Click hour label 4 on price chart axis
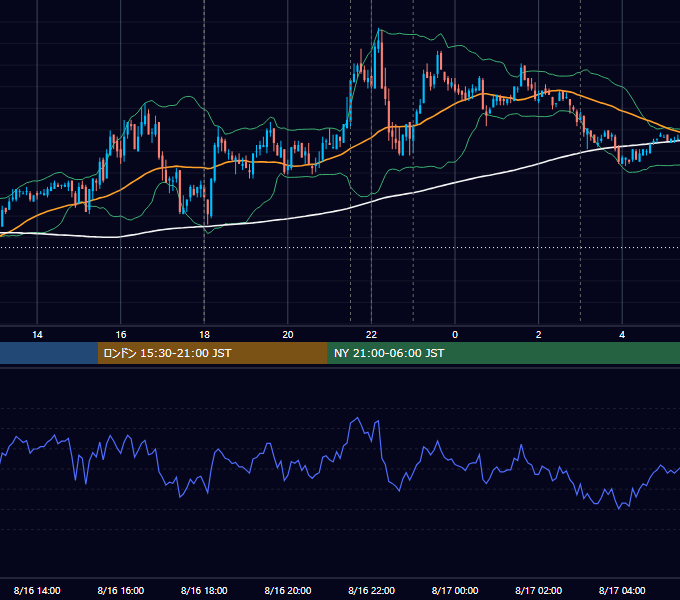680x600 pixels. point(622,335)
